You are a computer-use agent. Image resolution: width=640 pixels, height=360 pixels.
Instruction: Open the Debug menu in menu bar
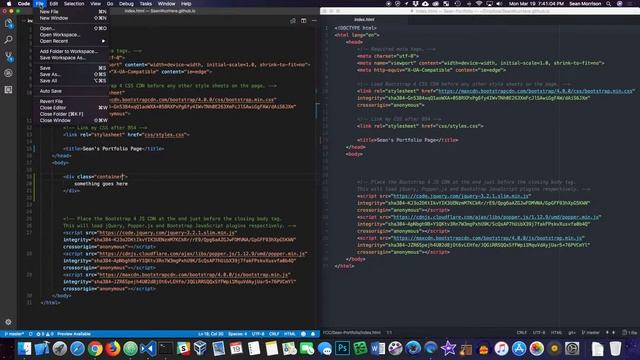tap(126, 4)
